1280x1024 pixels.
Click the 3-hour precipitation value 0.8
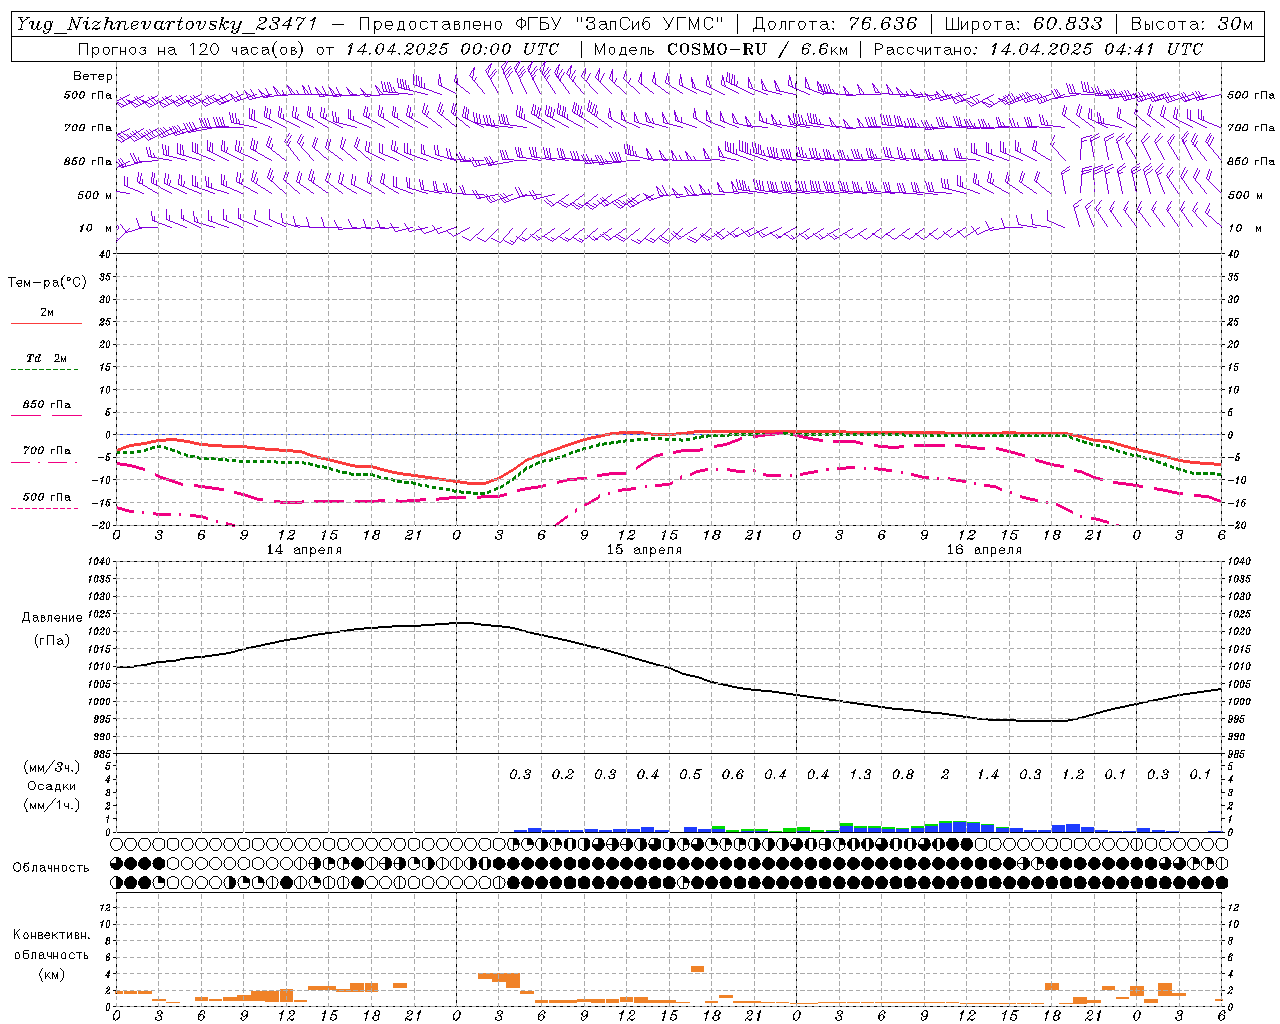coord(903,775)
